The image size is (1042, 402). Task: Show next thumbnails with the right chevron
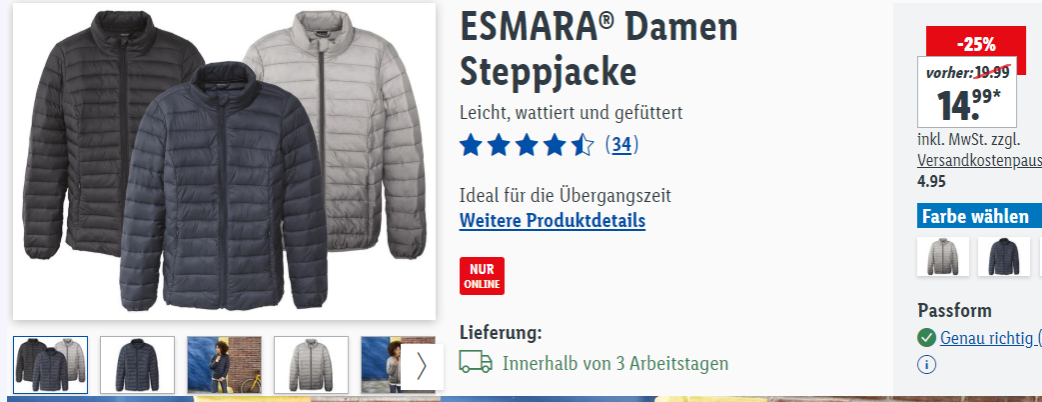(421, 367)
